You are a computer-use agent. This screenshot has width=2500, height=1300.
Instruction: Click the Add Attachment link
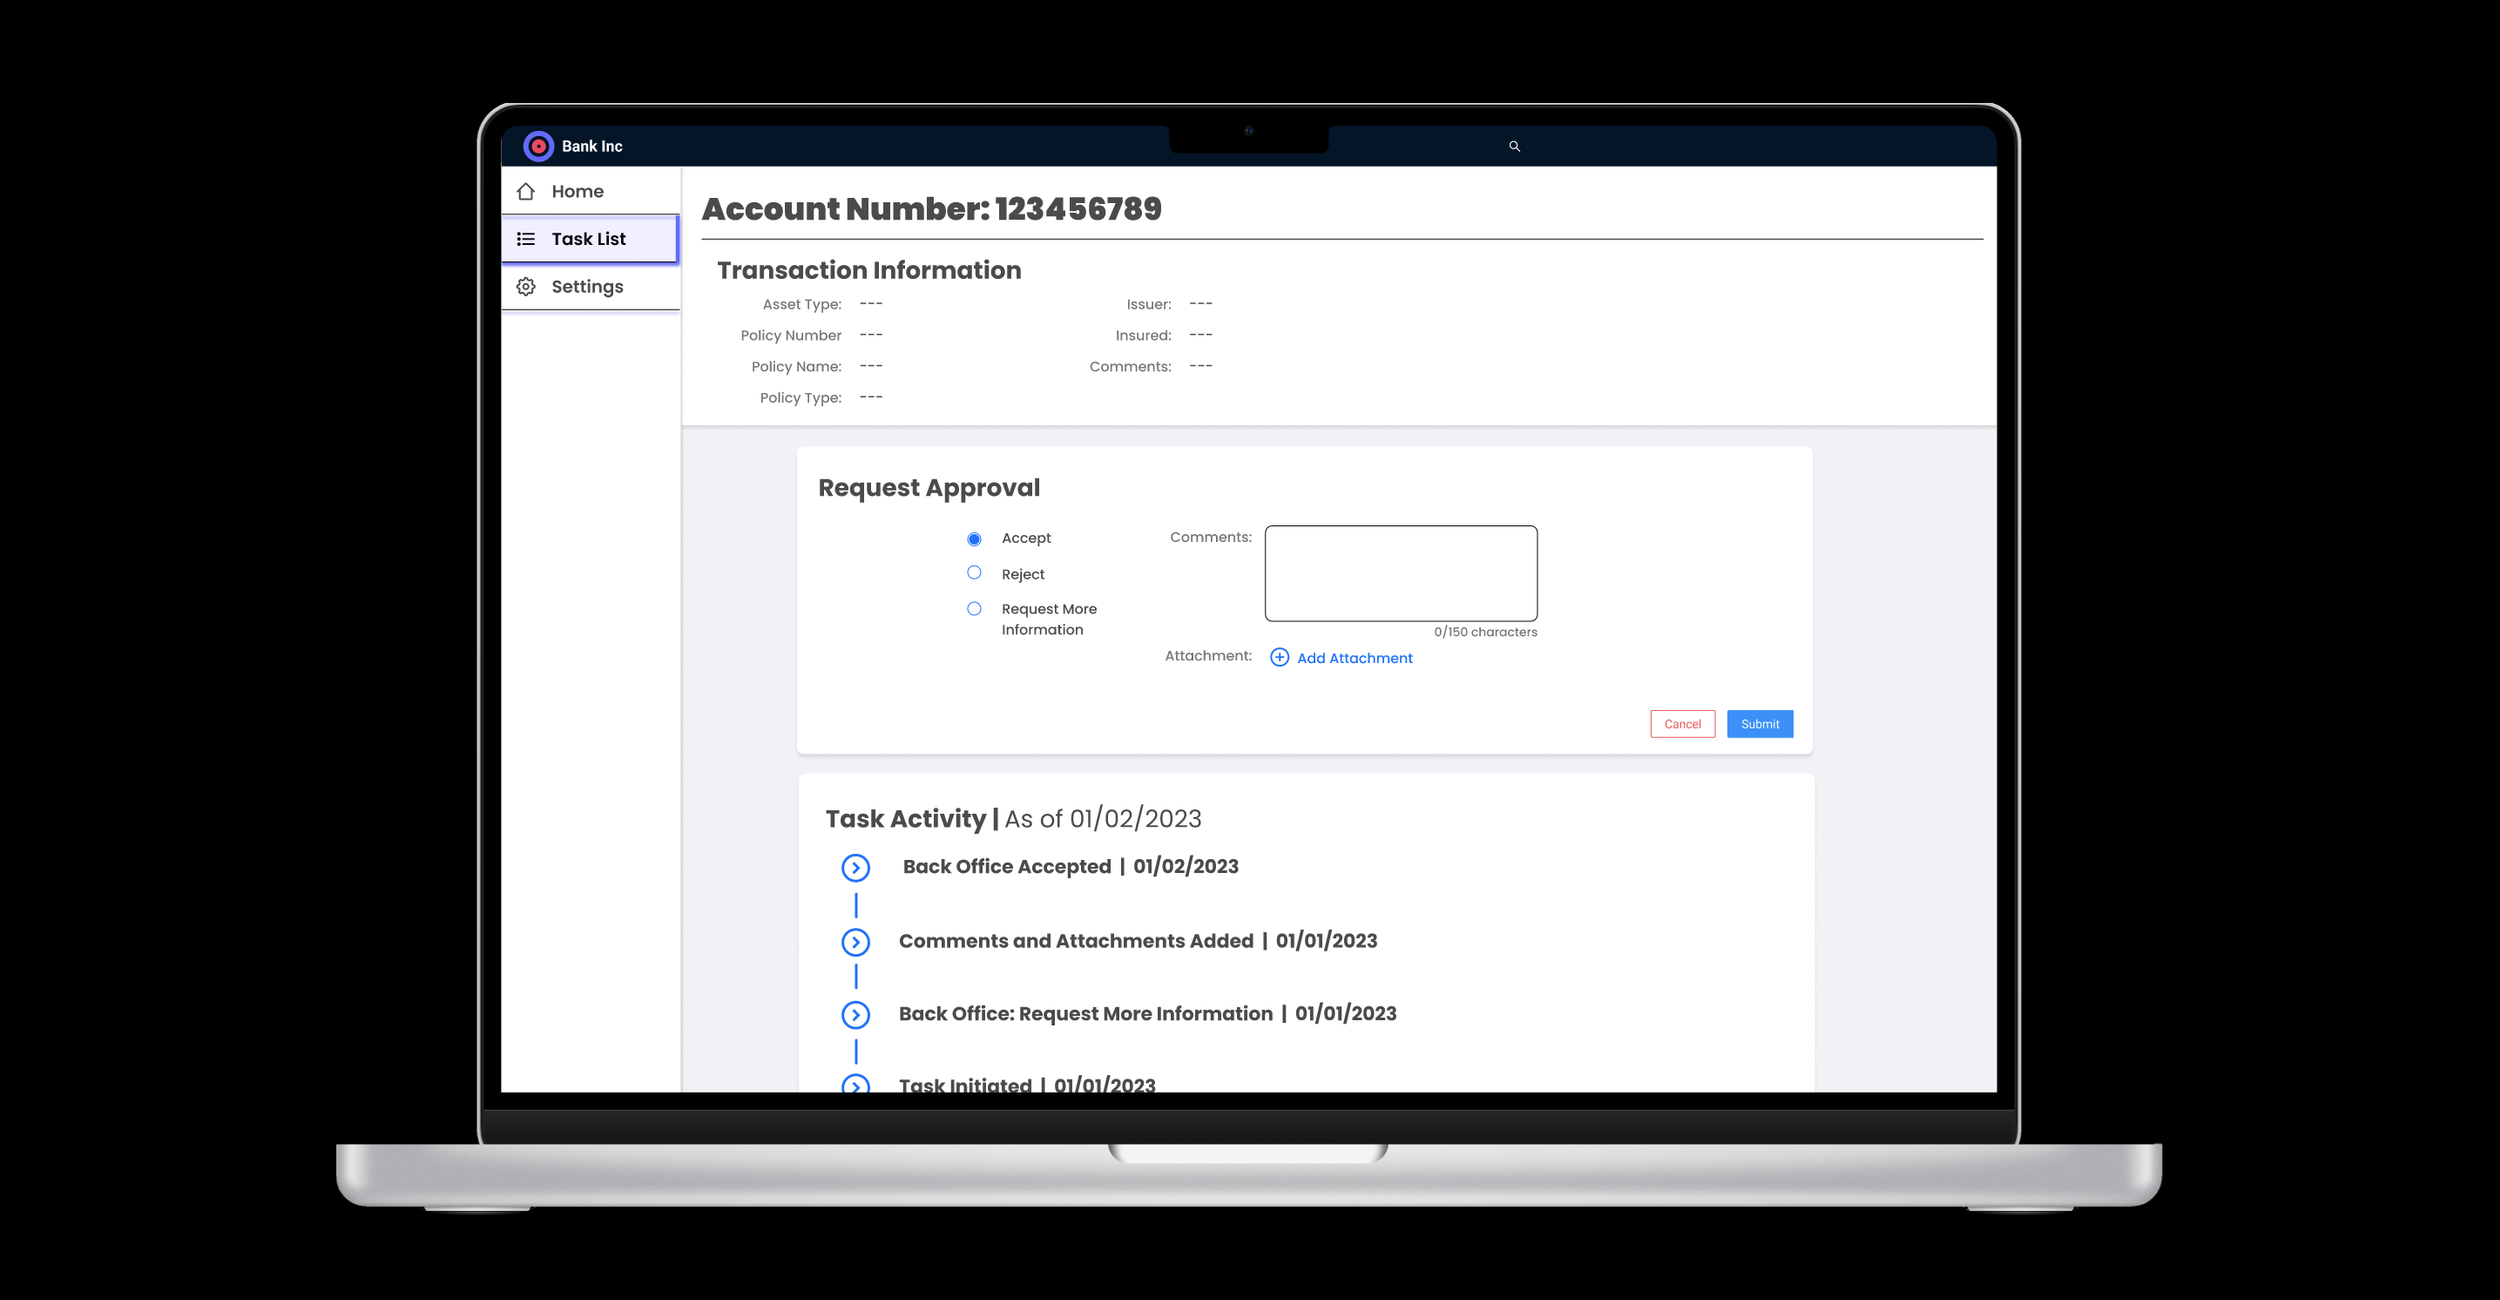click(1354, 658)
